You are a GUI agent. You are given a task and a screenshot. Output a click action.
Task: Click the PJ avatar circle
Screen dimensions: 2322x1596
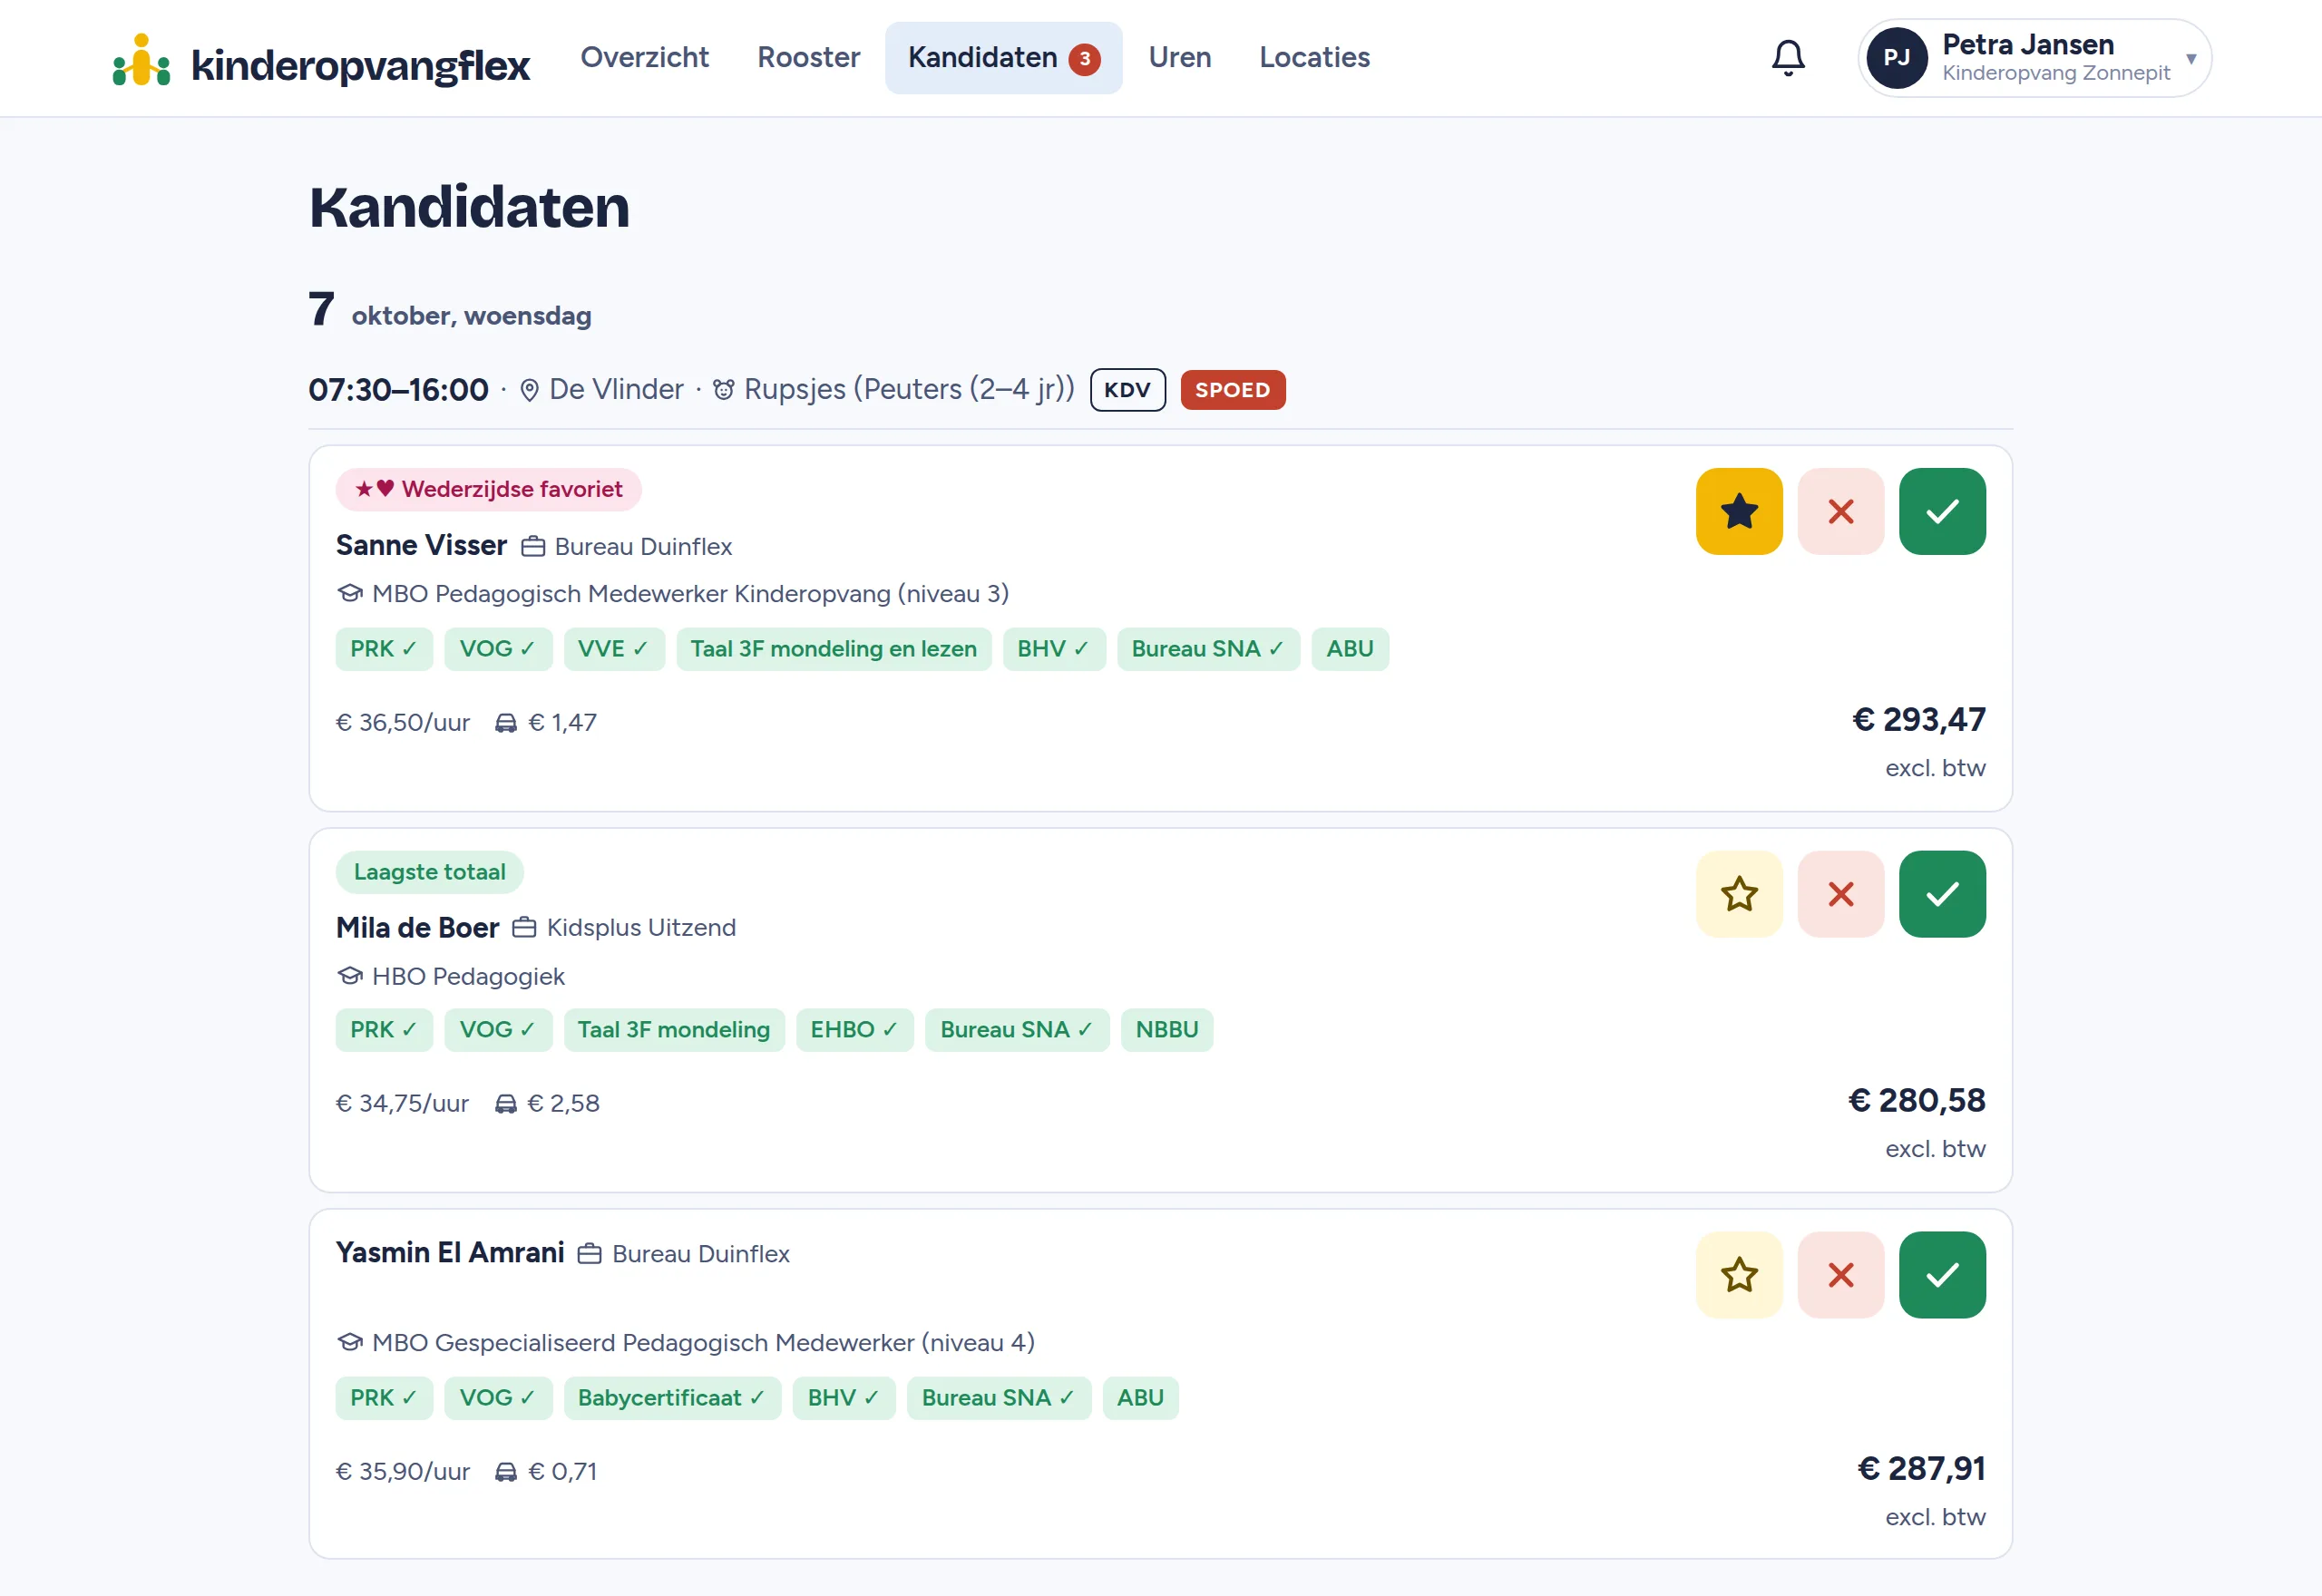pos(1897,58)
